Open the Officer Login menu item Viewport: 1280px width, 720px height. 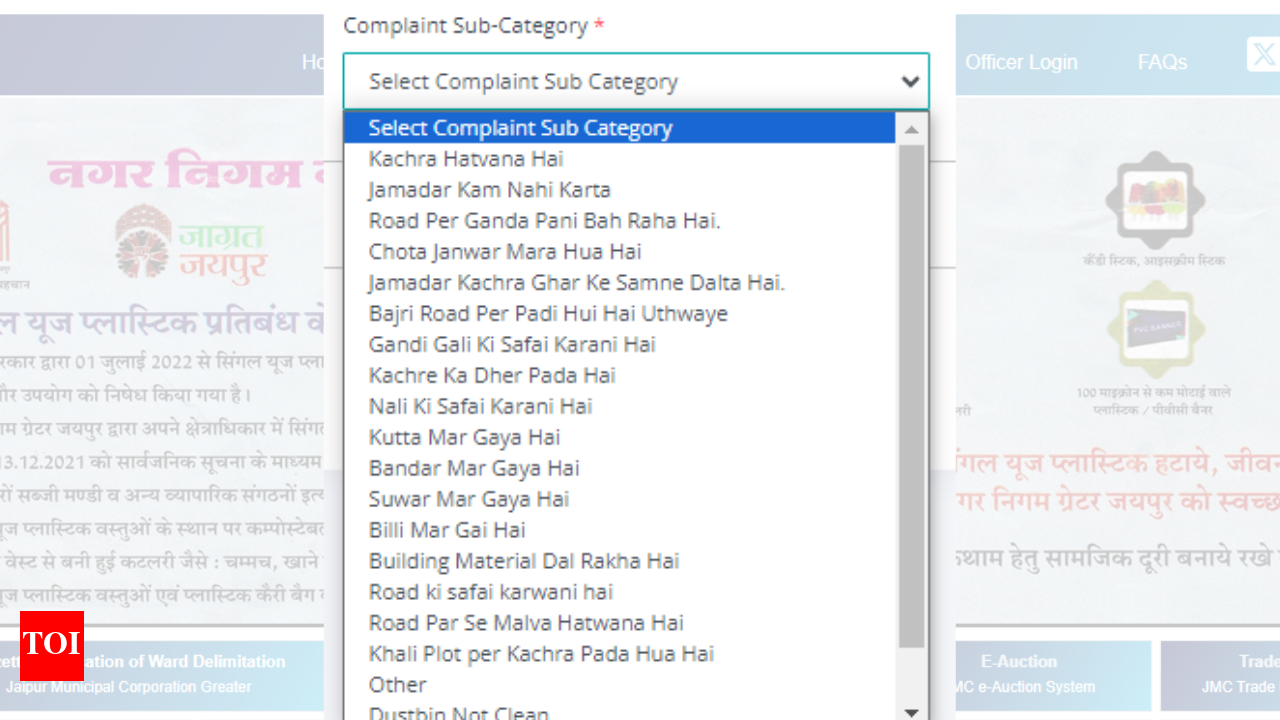1021,62
